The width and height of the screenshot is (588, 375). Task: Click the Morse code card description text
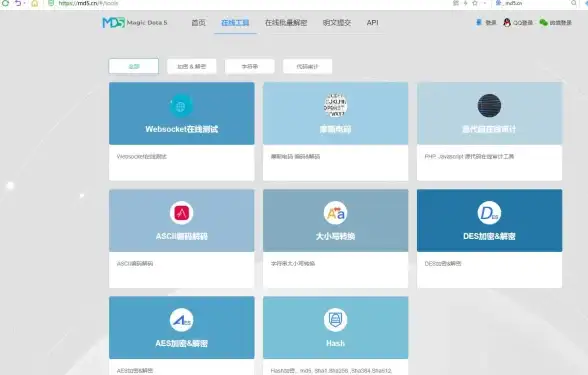[x=296, y=156]
